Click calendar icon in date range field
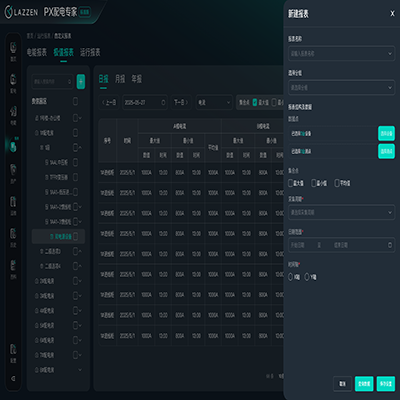 pos(390,245)
